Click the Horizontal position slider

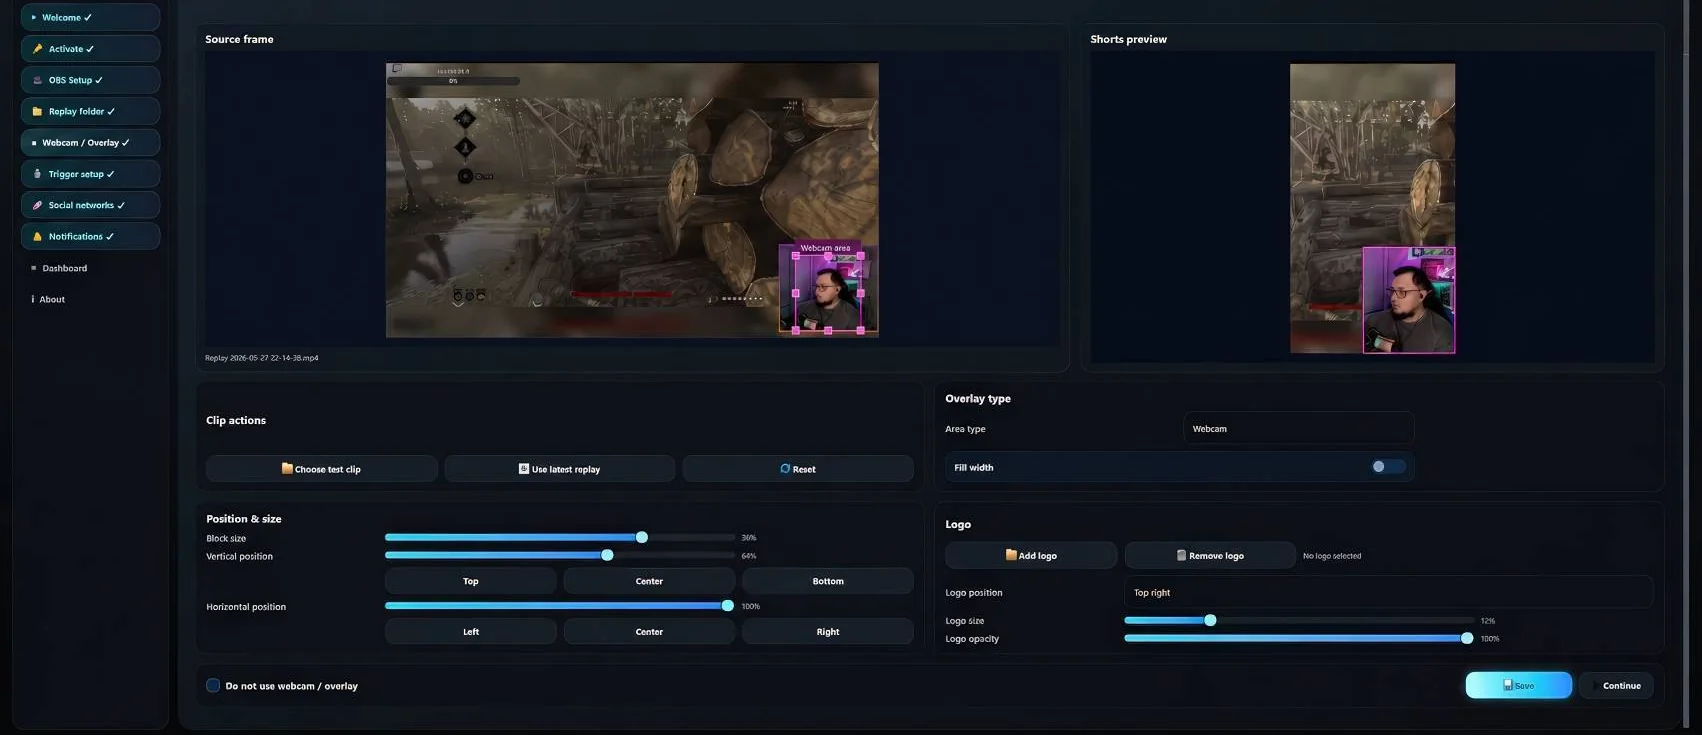point(560,605)
